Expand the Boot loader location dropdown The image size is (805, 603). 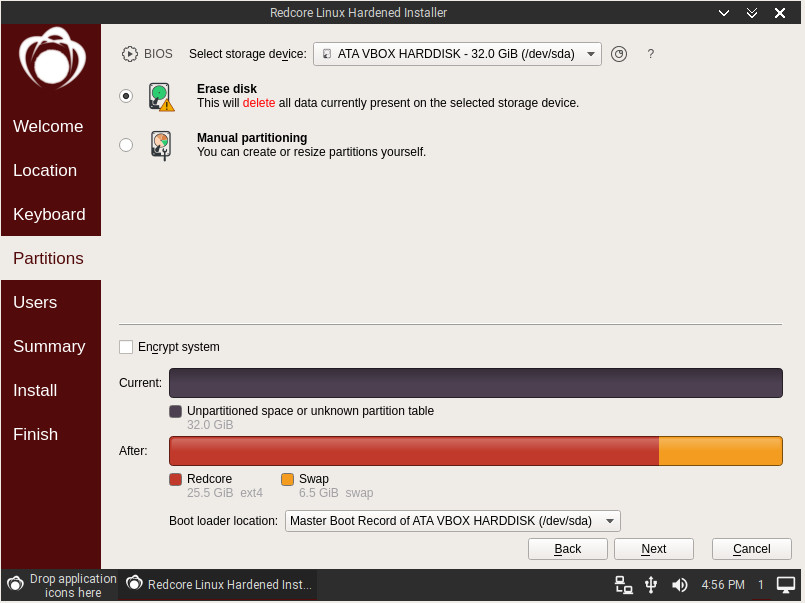click(x=452, y=521)
